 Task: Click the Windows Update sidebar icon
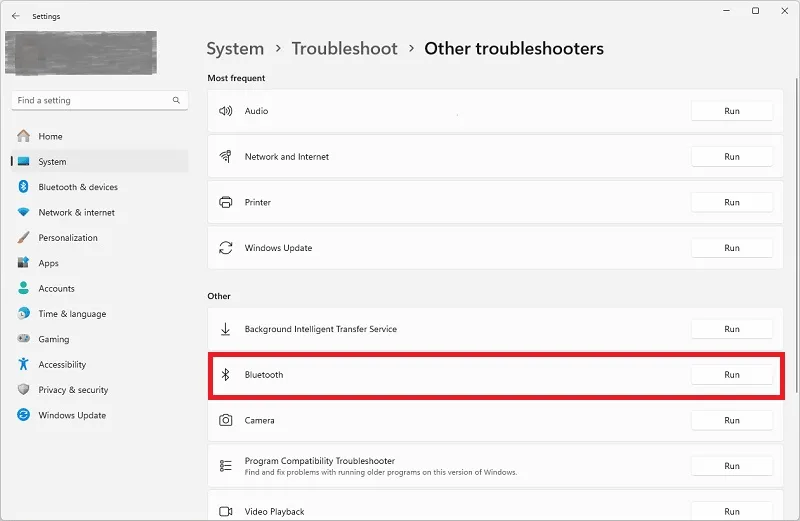(23, 415)
